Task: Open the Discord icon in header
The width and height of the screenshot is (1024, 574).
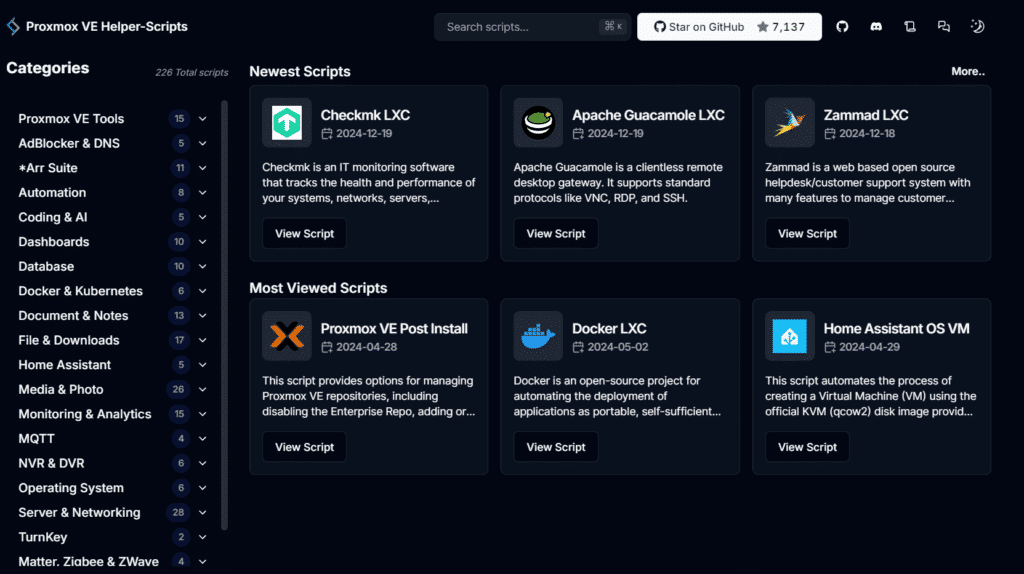Action: pyautogui.click(x=876, y=27)
